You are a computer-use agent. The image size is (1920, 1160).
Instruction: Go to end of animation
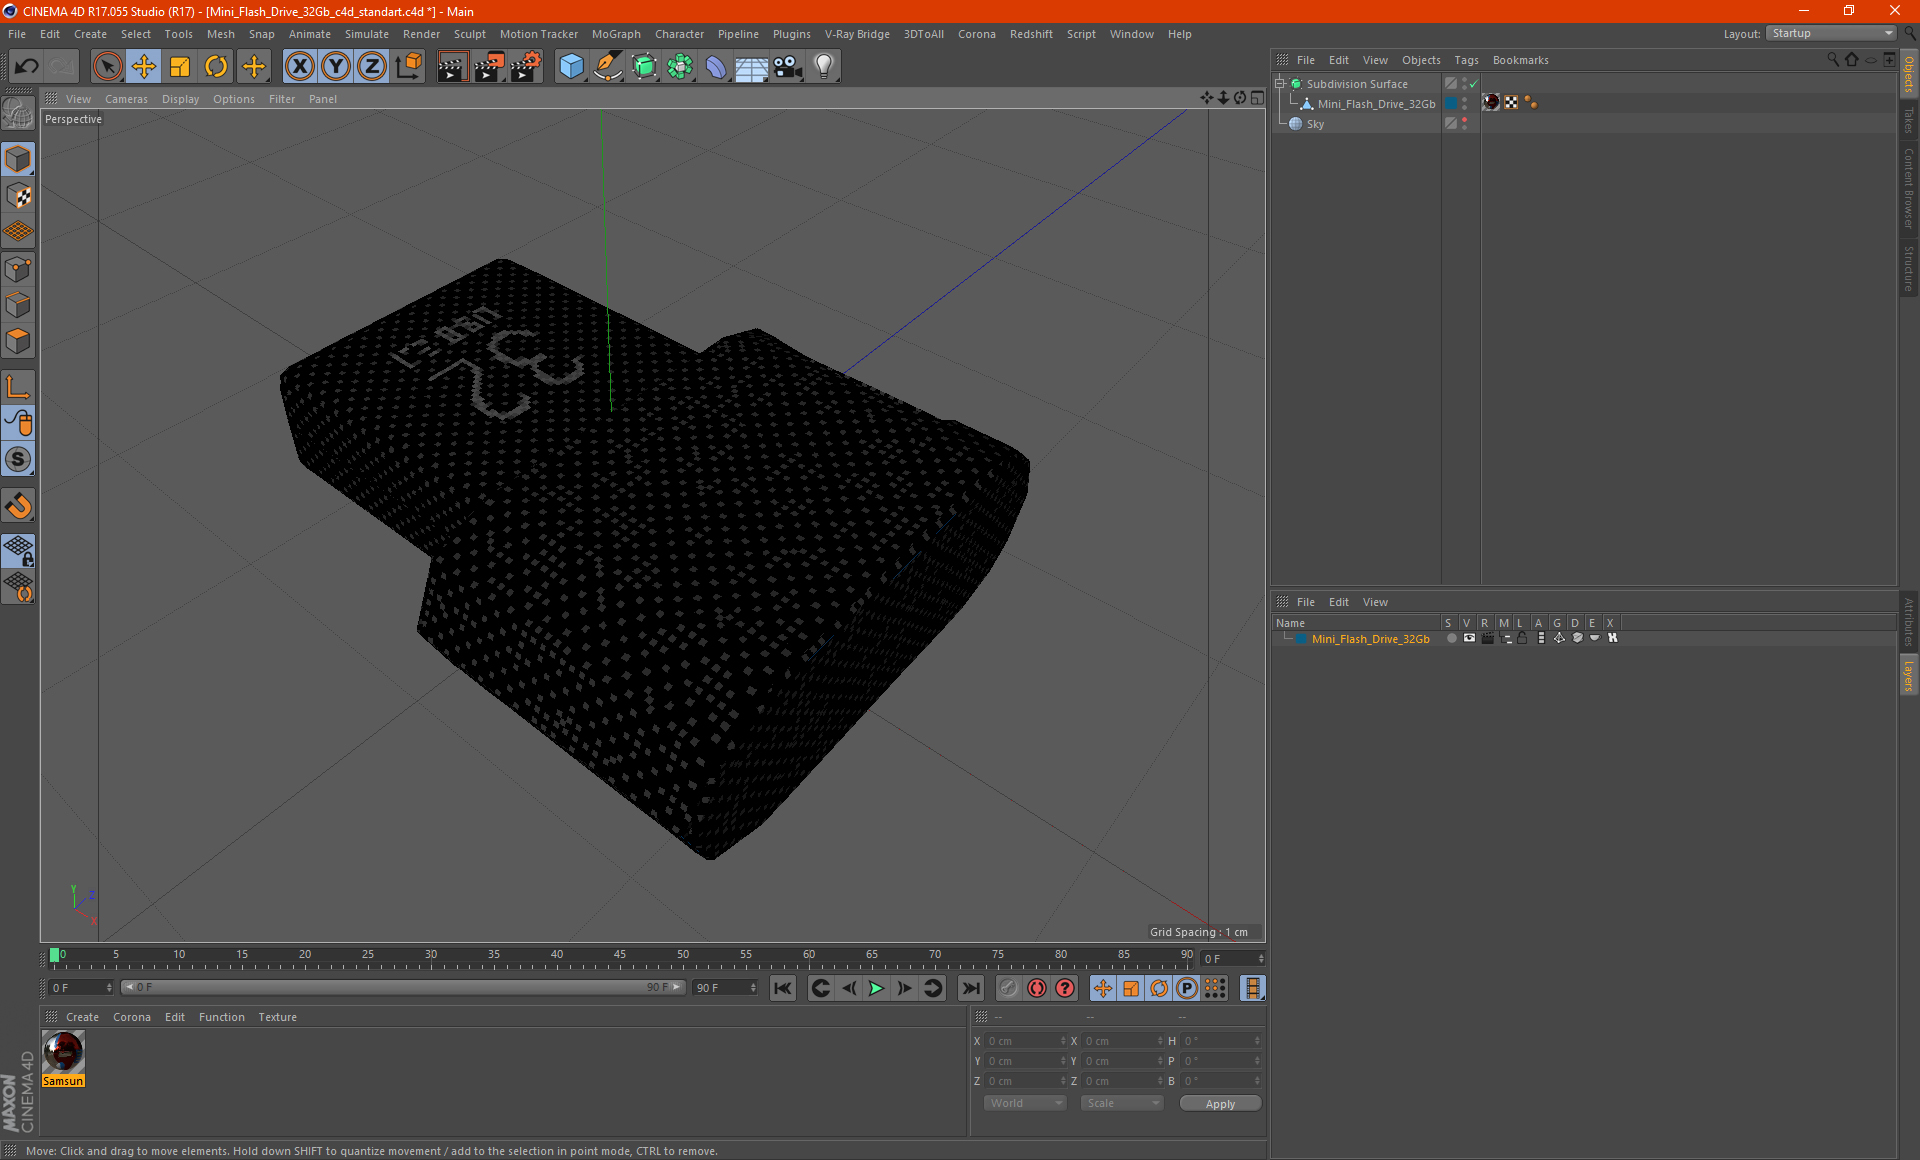pyautogui.click(x=971, y=988)
